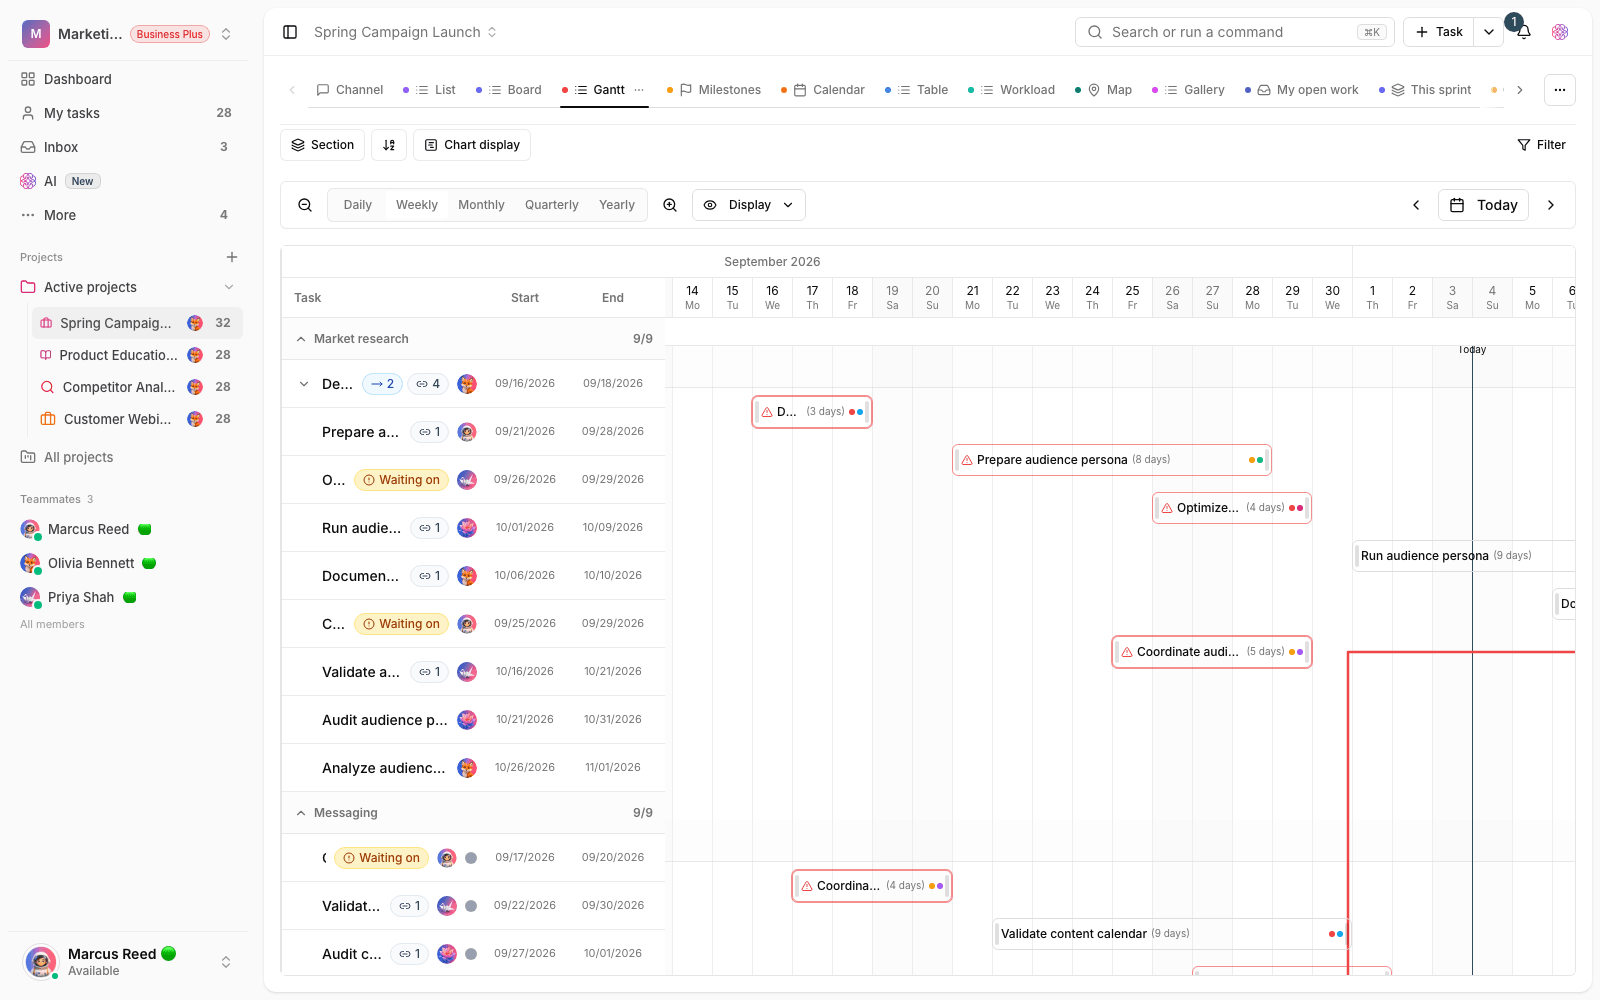This screenshot has height=1000, width=1600.
Task: Select the Yearly scale option
Action: tap(617, 205)
